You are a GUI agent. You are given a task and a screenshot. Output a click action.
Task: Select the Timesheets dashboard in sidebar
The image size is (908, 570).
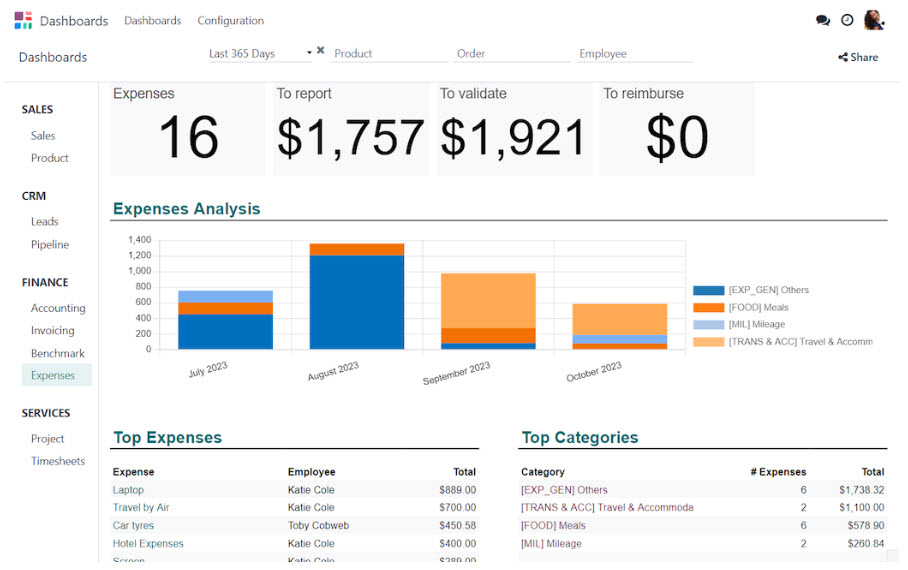point(58,462)
